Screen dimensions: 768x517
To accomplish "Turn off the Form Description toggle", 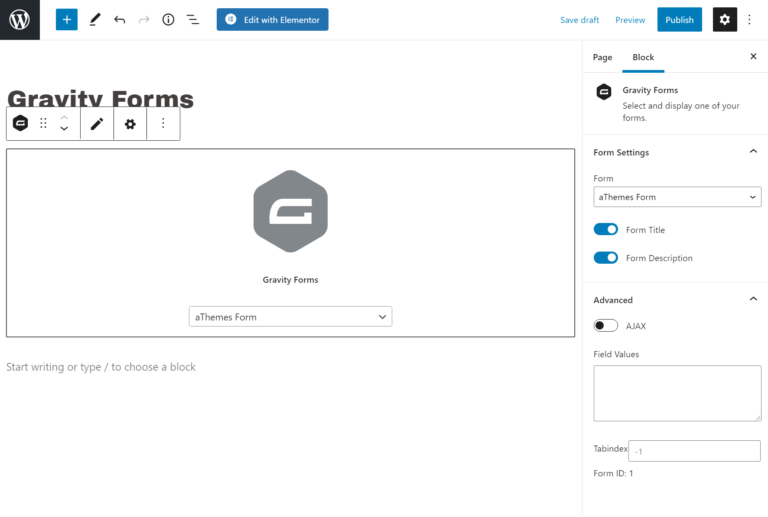I will (x=606, y=258).
